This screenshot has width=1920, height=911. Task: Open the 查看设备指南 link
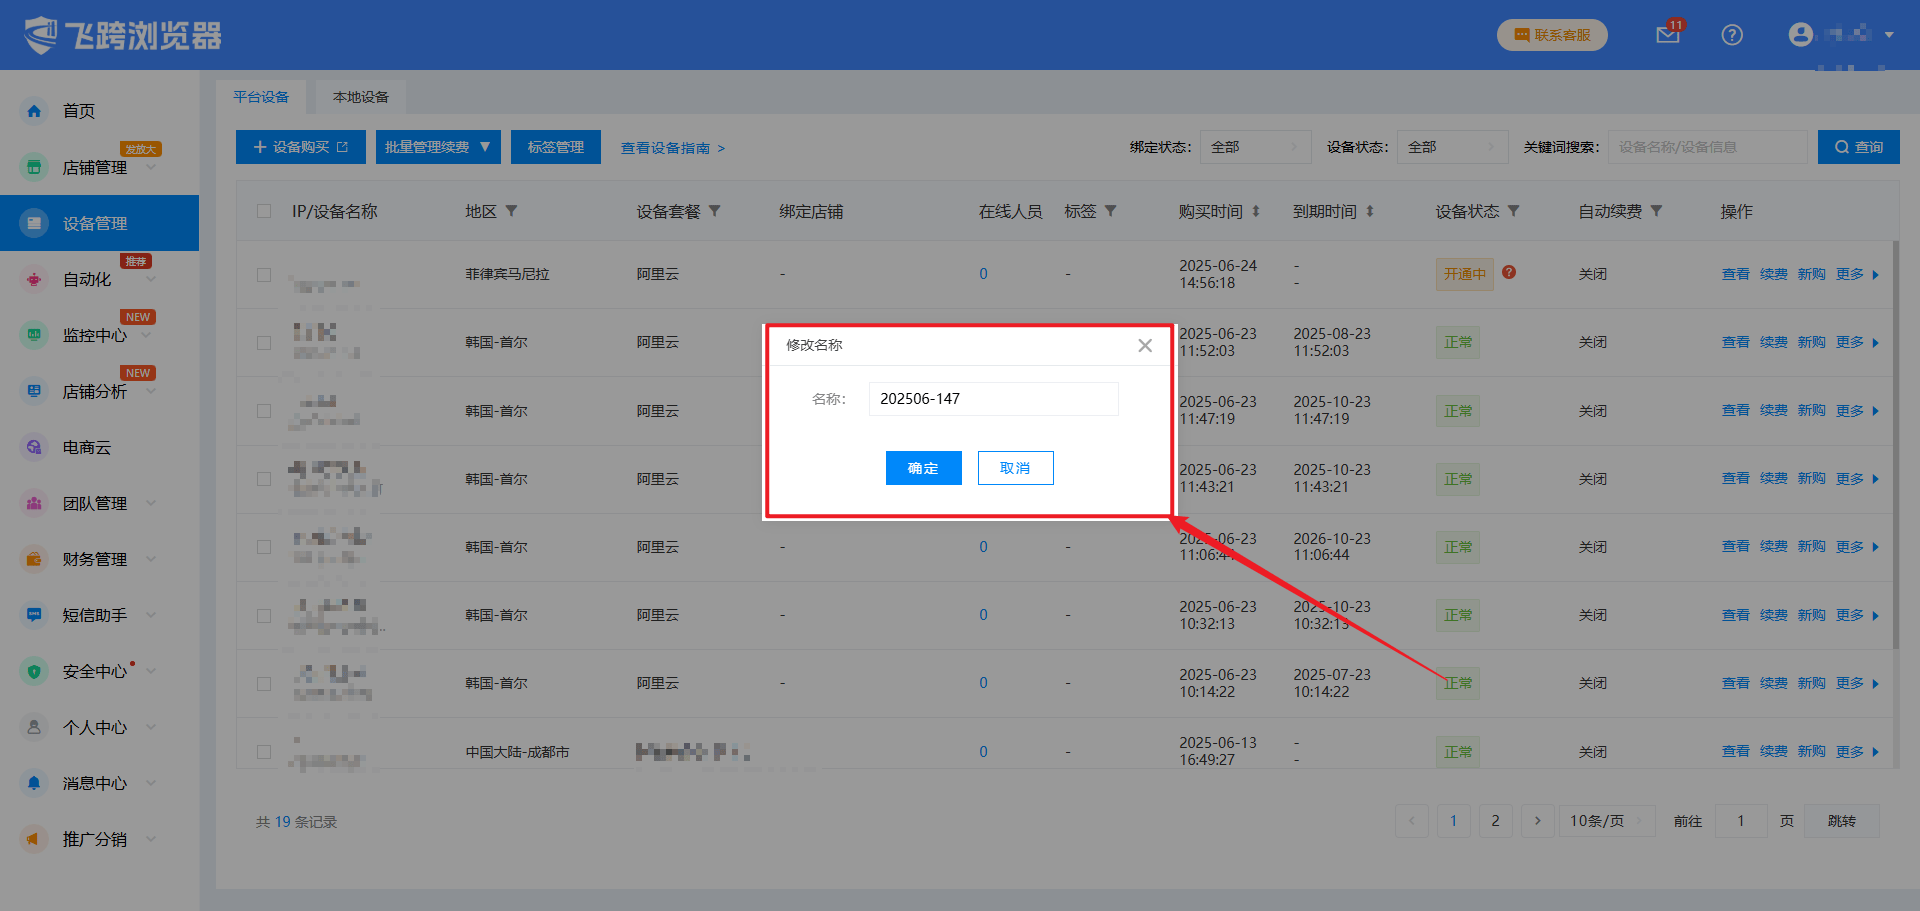672,148
